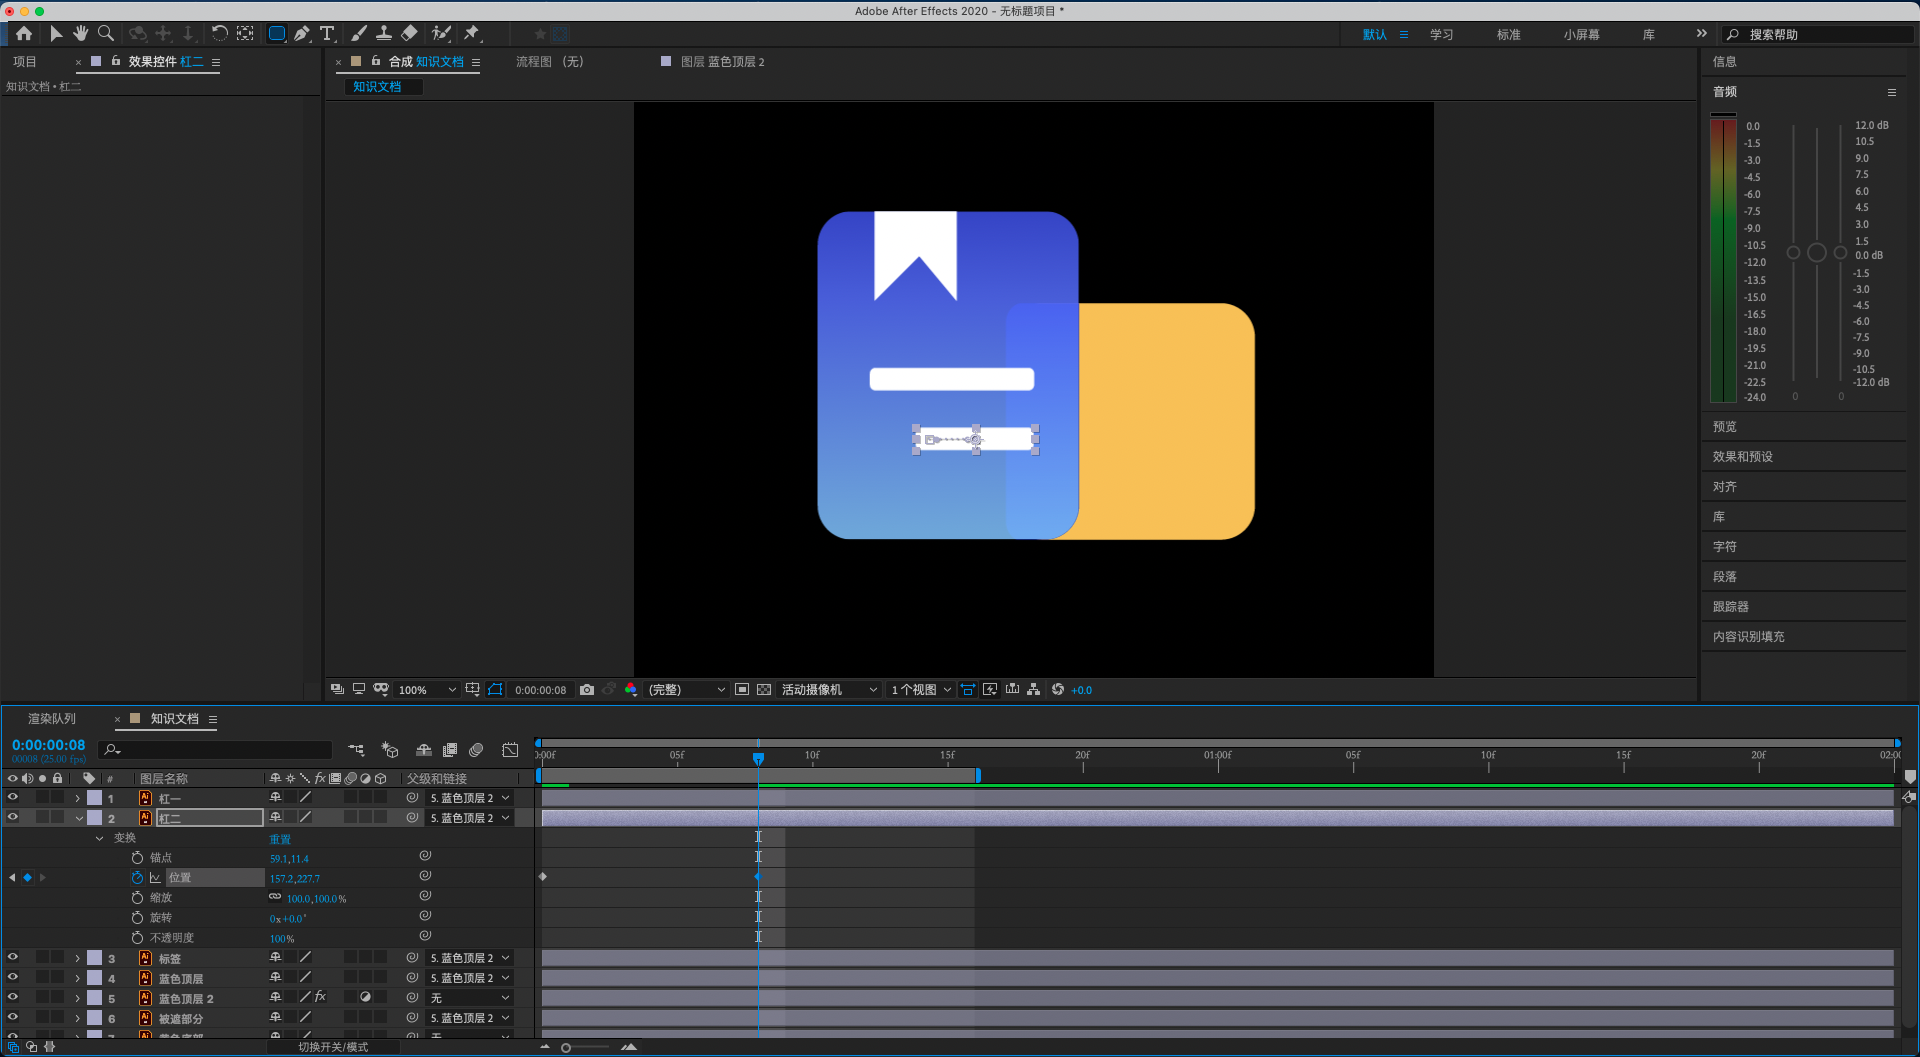The image size is (1920, 1057).
Task: Switch to the 渲染队列 render queue tab
Action: [x=52, y=719]
